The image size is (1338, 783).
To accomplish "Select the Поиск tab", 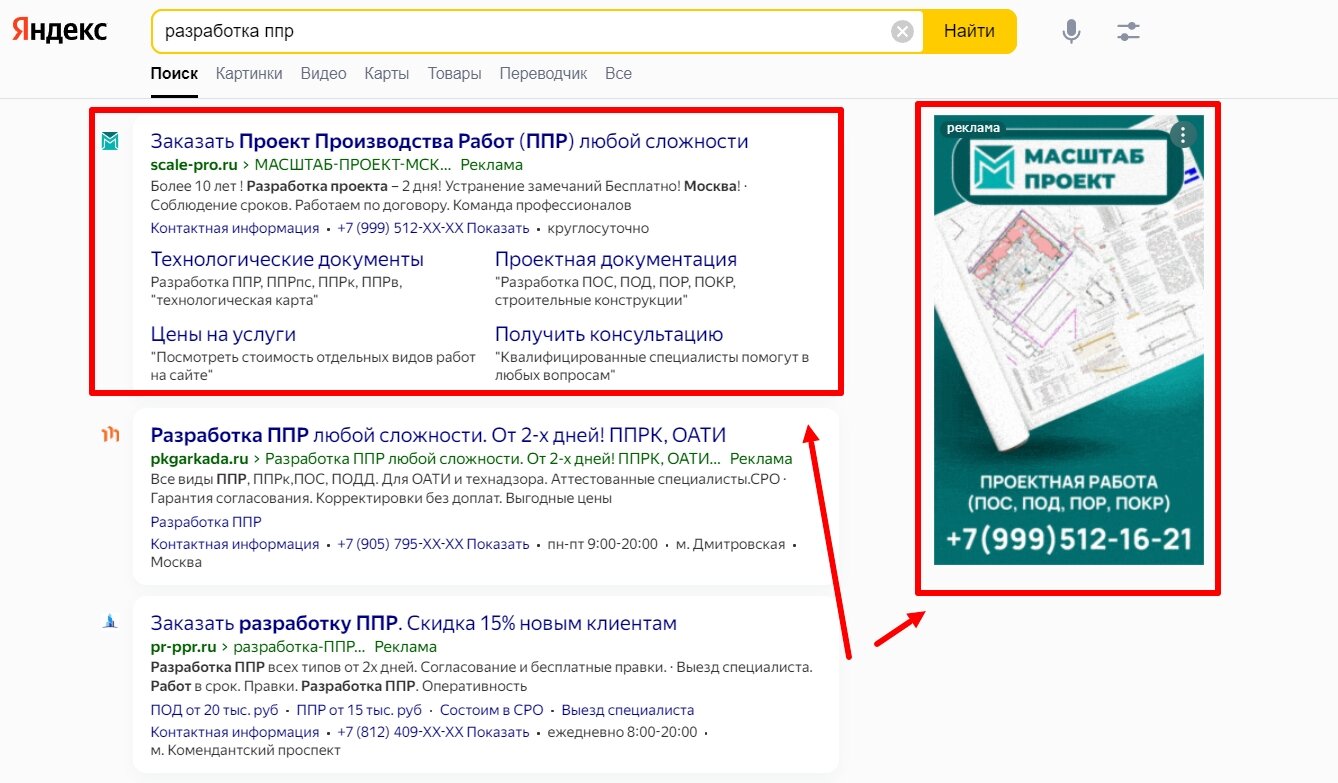I will [174, 73].
